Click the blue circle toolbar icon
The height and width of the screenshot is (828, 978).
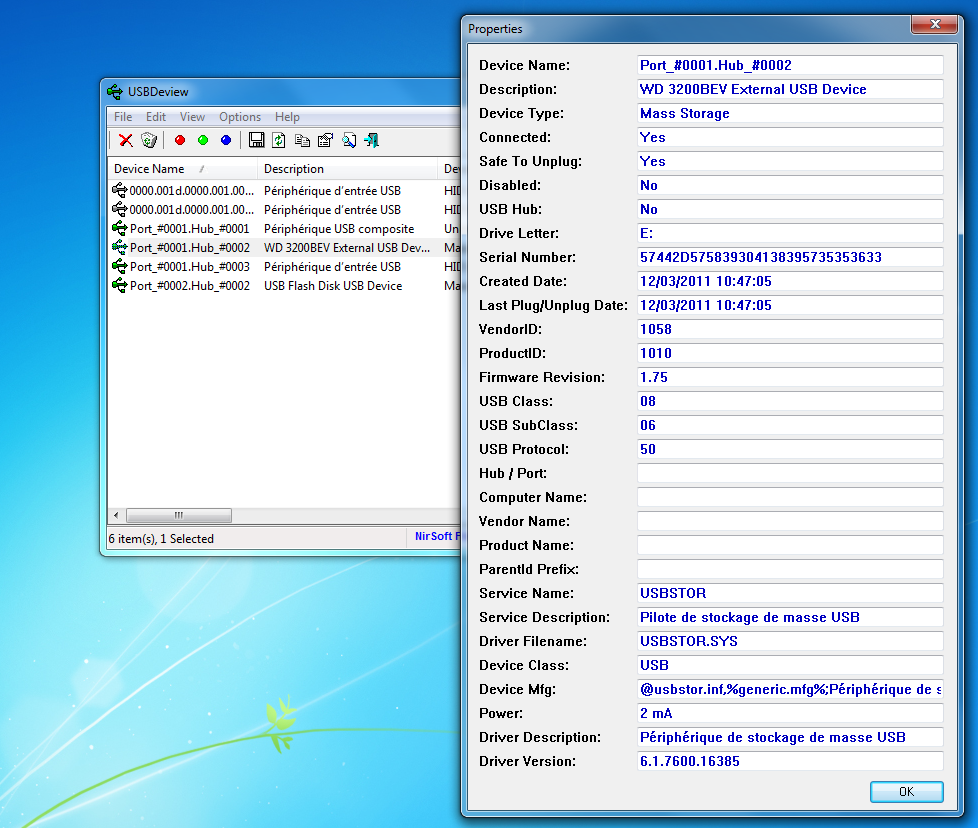(226, 141)
